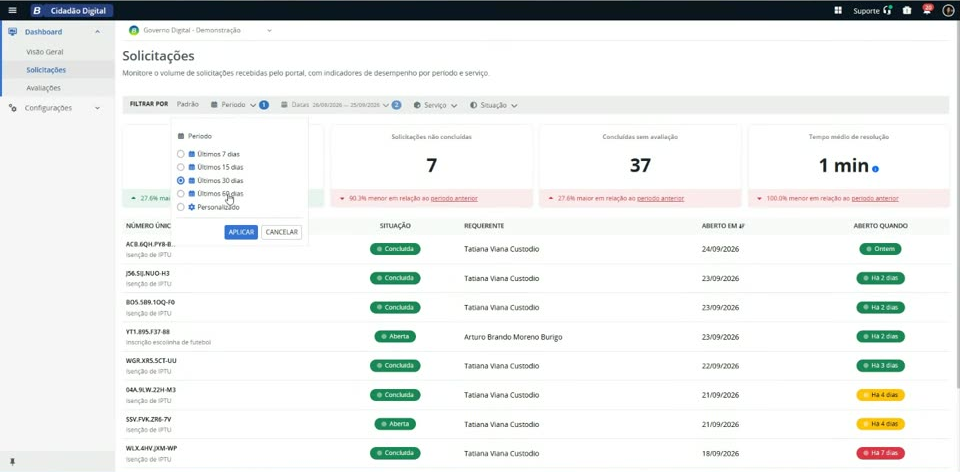Click the Configurações gears icon in sidebar

tap(13, 108)
